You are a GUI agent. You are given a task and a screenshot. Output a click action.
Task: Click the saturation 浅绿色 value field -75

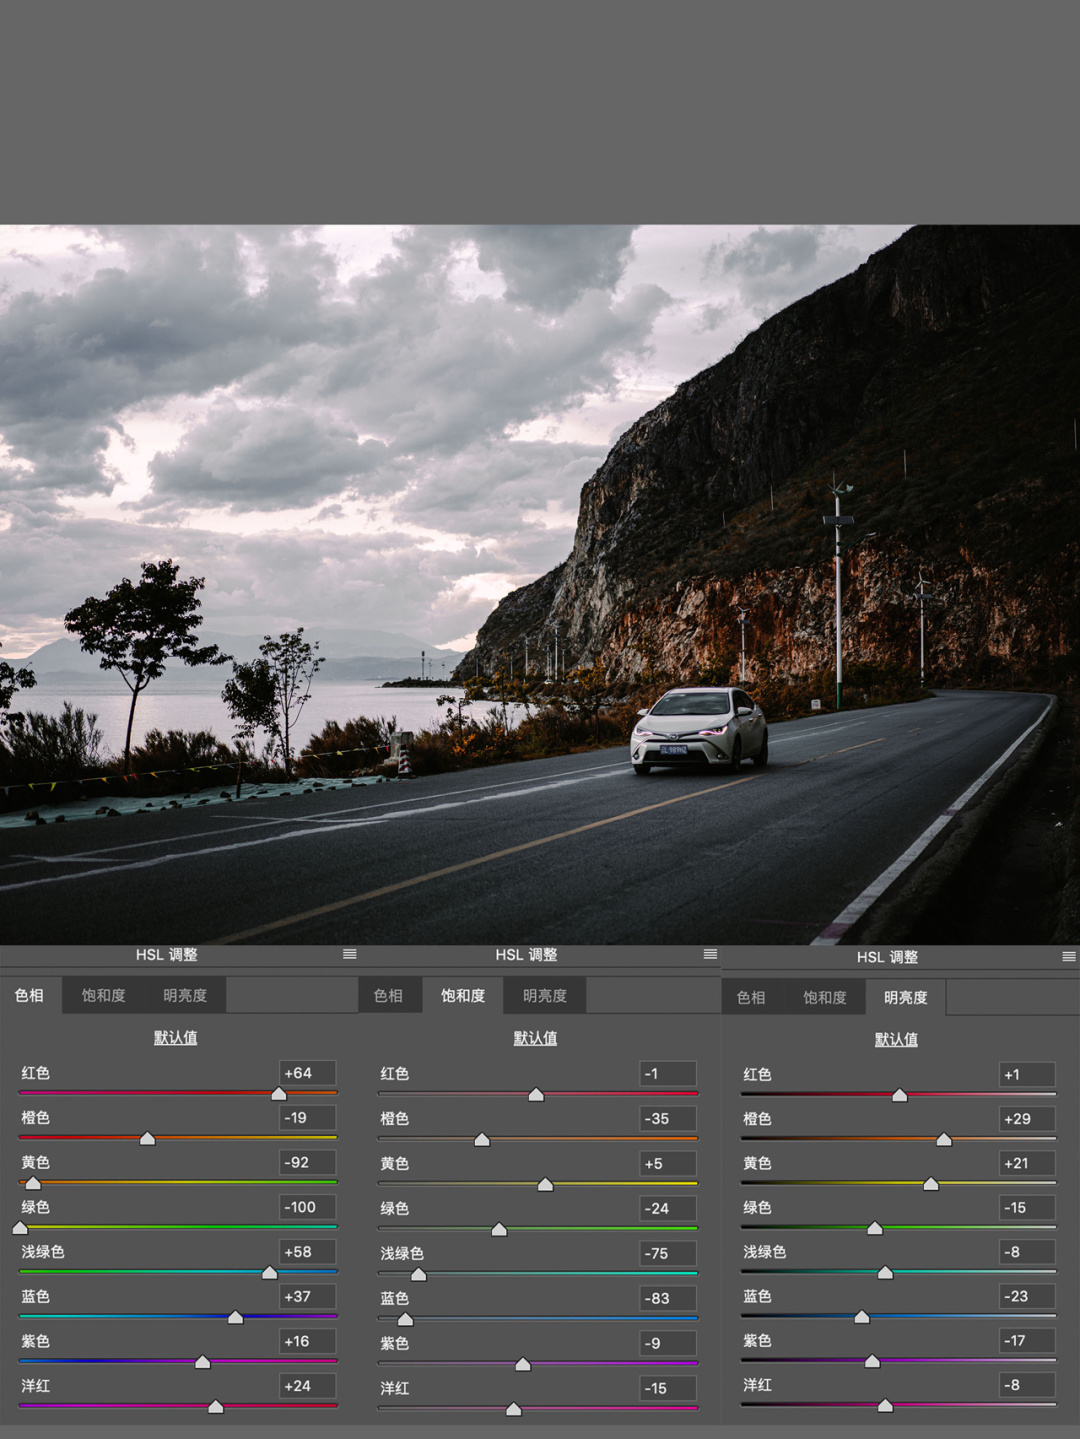coord(667,1253)
